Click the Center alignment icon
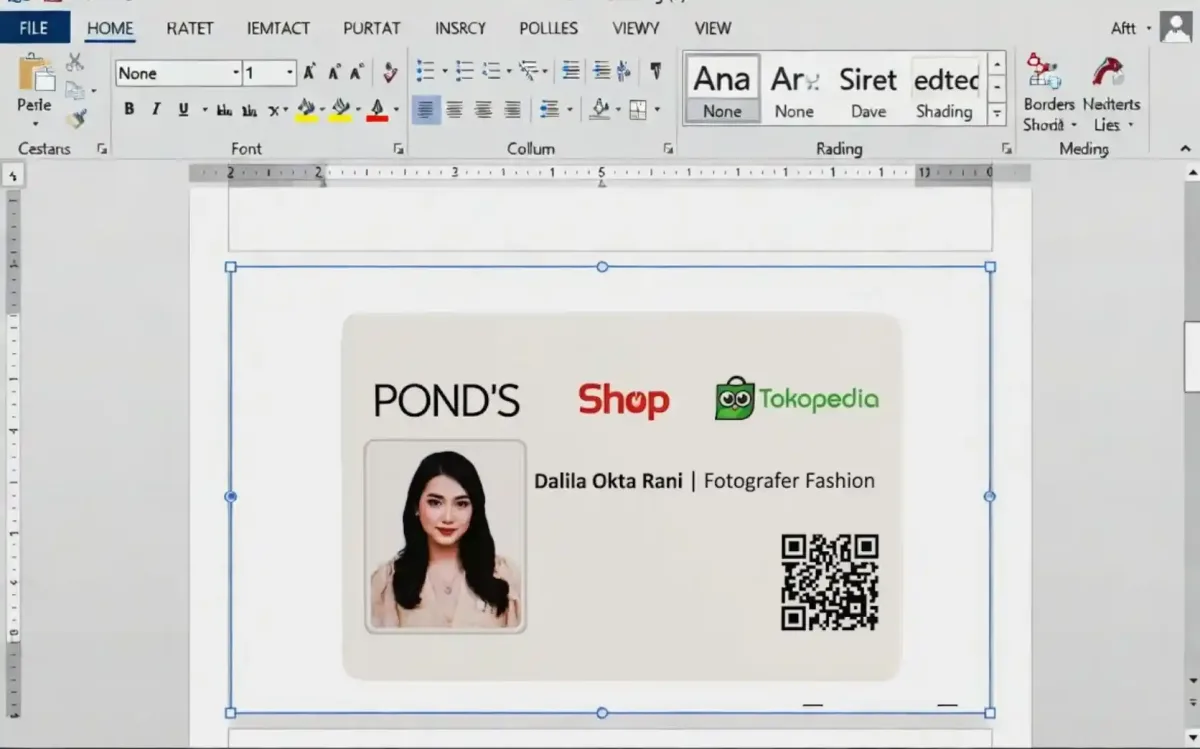 (x=455, y=110)
